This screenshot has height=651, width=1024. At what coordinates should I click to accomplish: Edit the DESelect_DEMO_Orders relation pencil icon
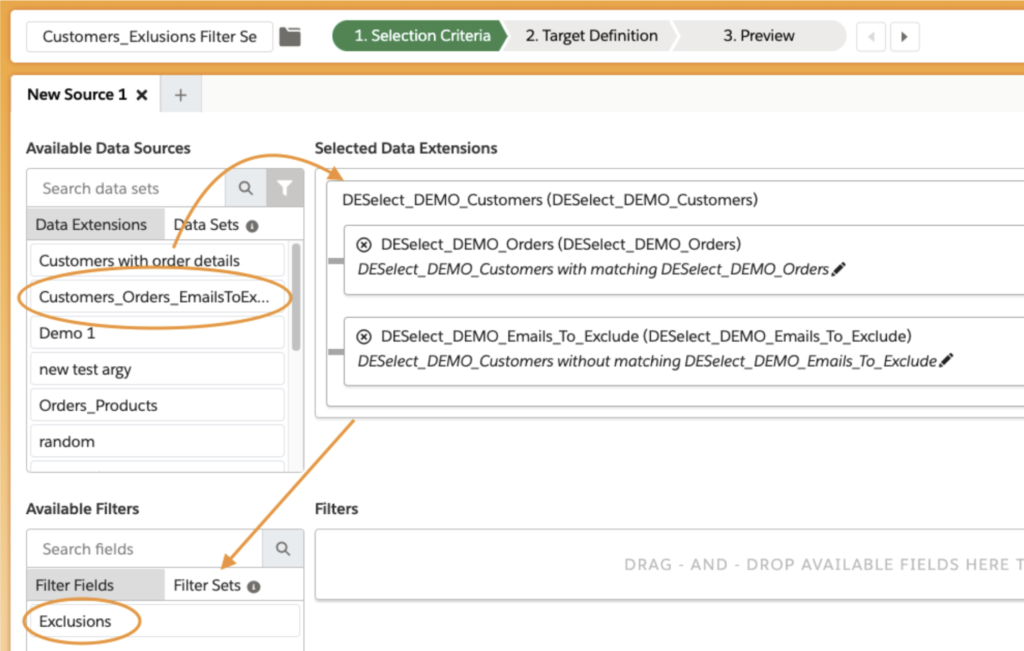839,269
